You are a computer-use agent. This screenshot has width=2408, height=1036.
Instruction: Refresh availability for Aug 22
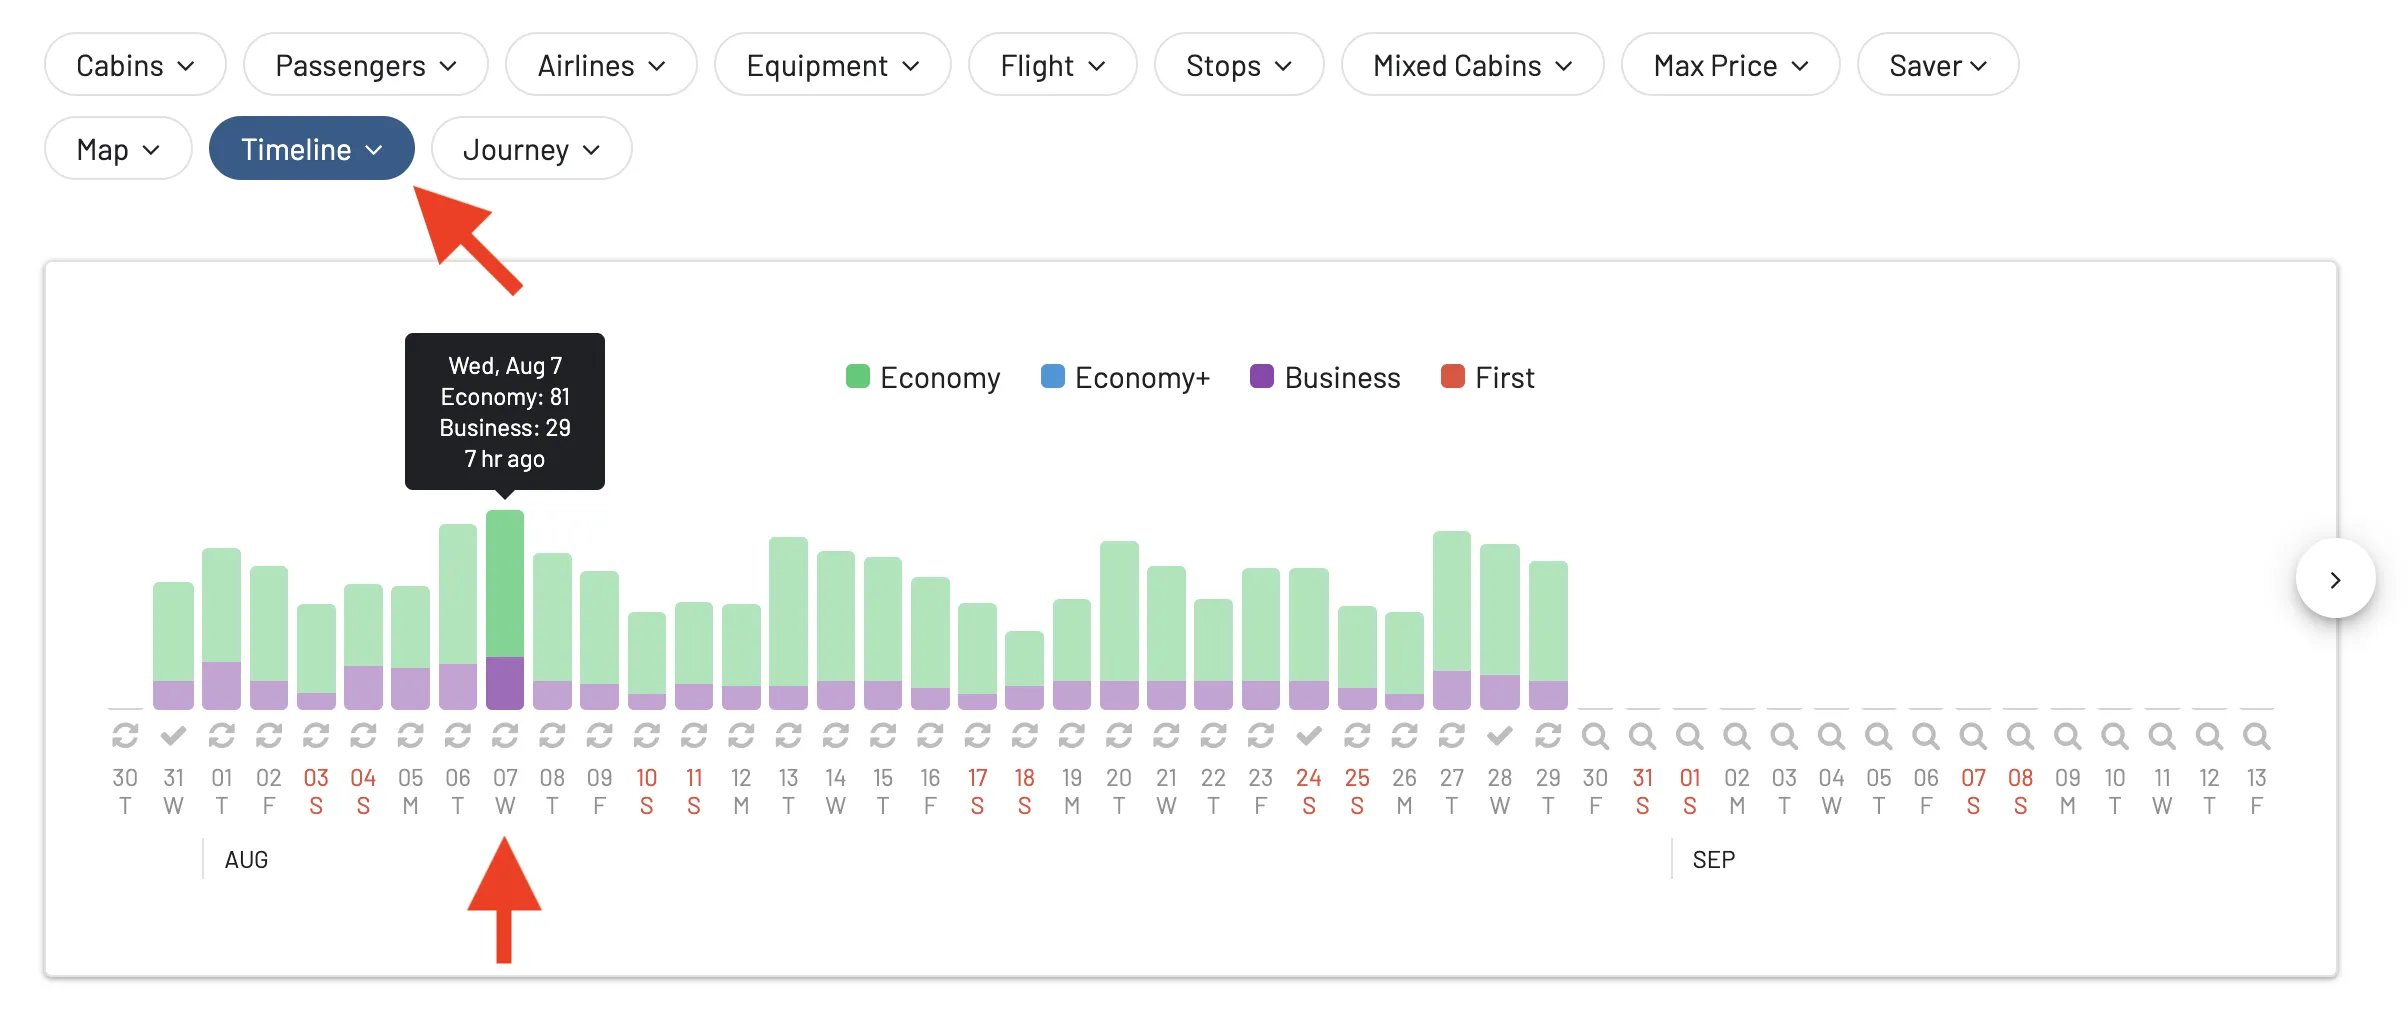pyautogui.click(x=1213, y=736)
